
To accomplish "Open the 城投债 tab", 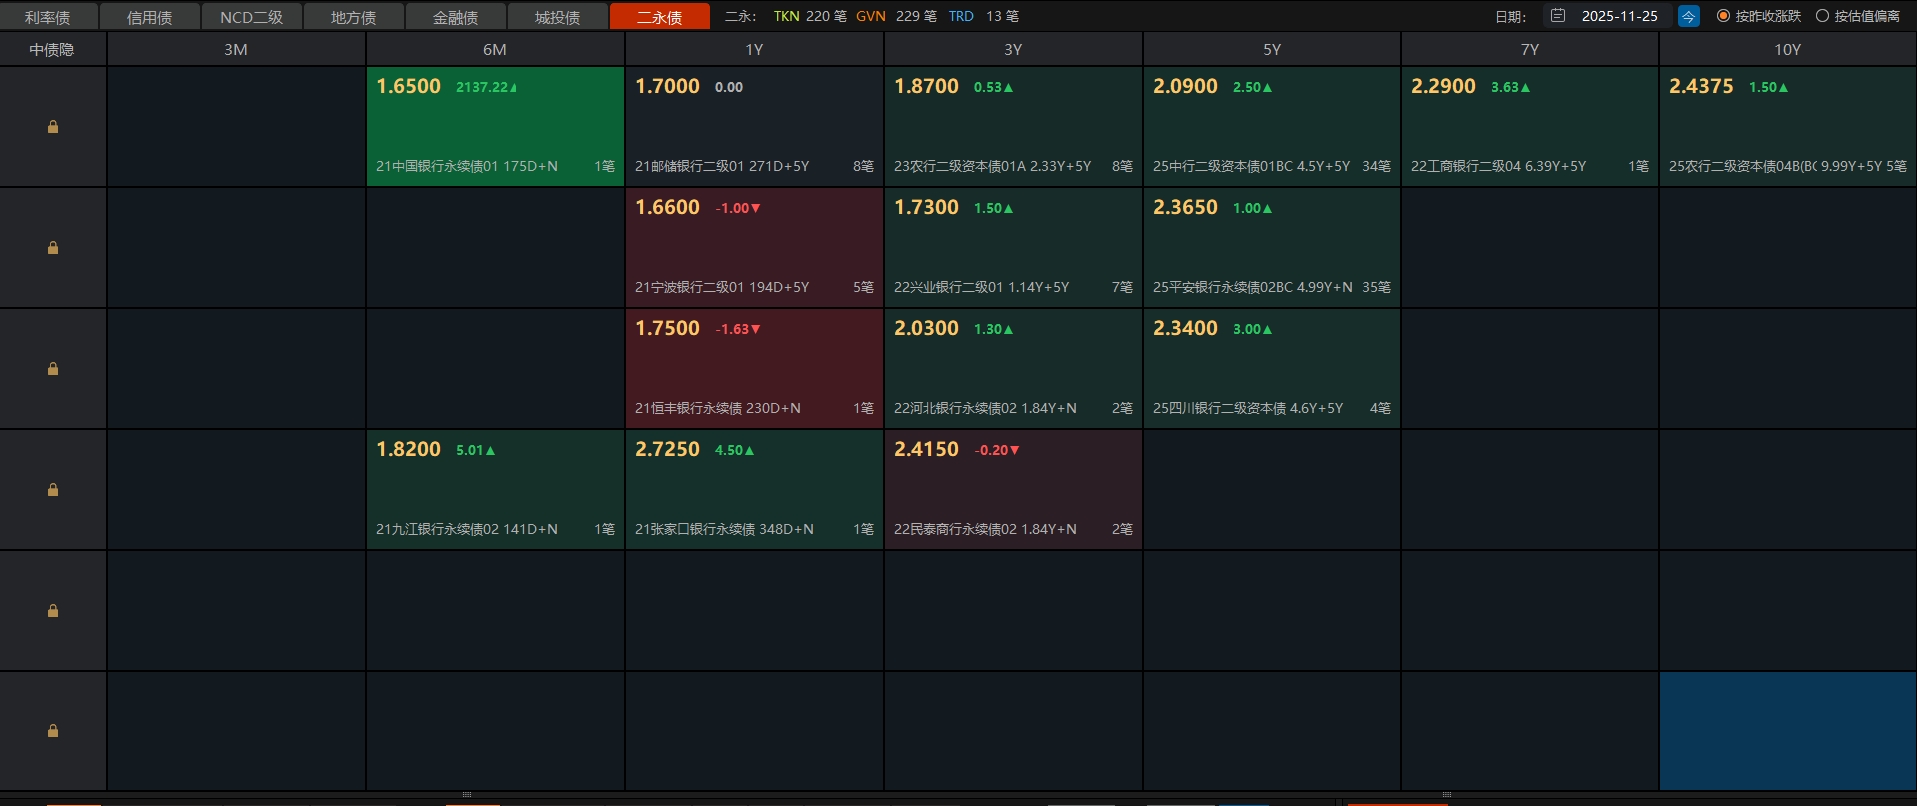I will pos(558,17).
